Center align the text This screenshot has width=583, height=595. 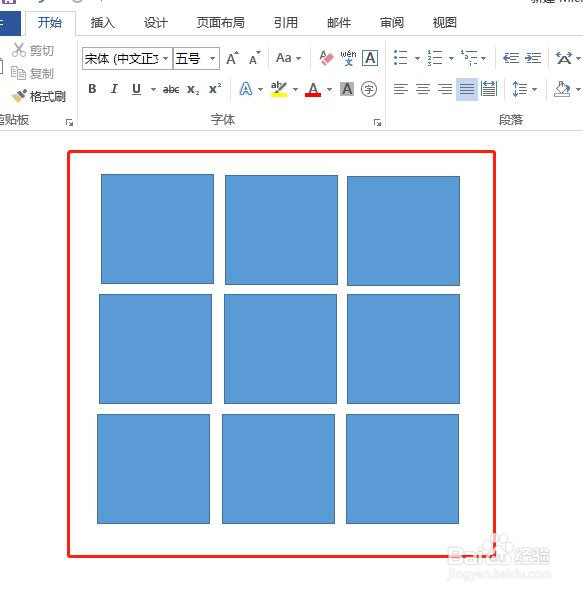pyautogui.click(x=423, y=89)
